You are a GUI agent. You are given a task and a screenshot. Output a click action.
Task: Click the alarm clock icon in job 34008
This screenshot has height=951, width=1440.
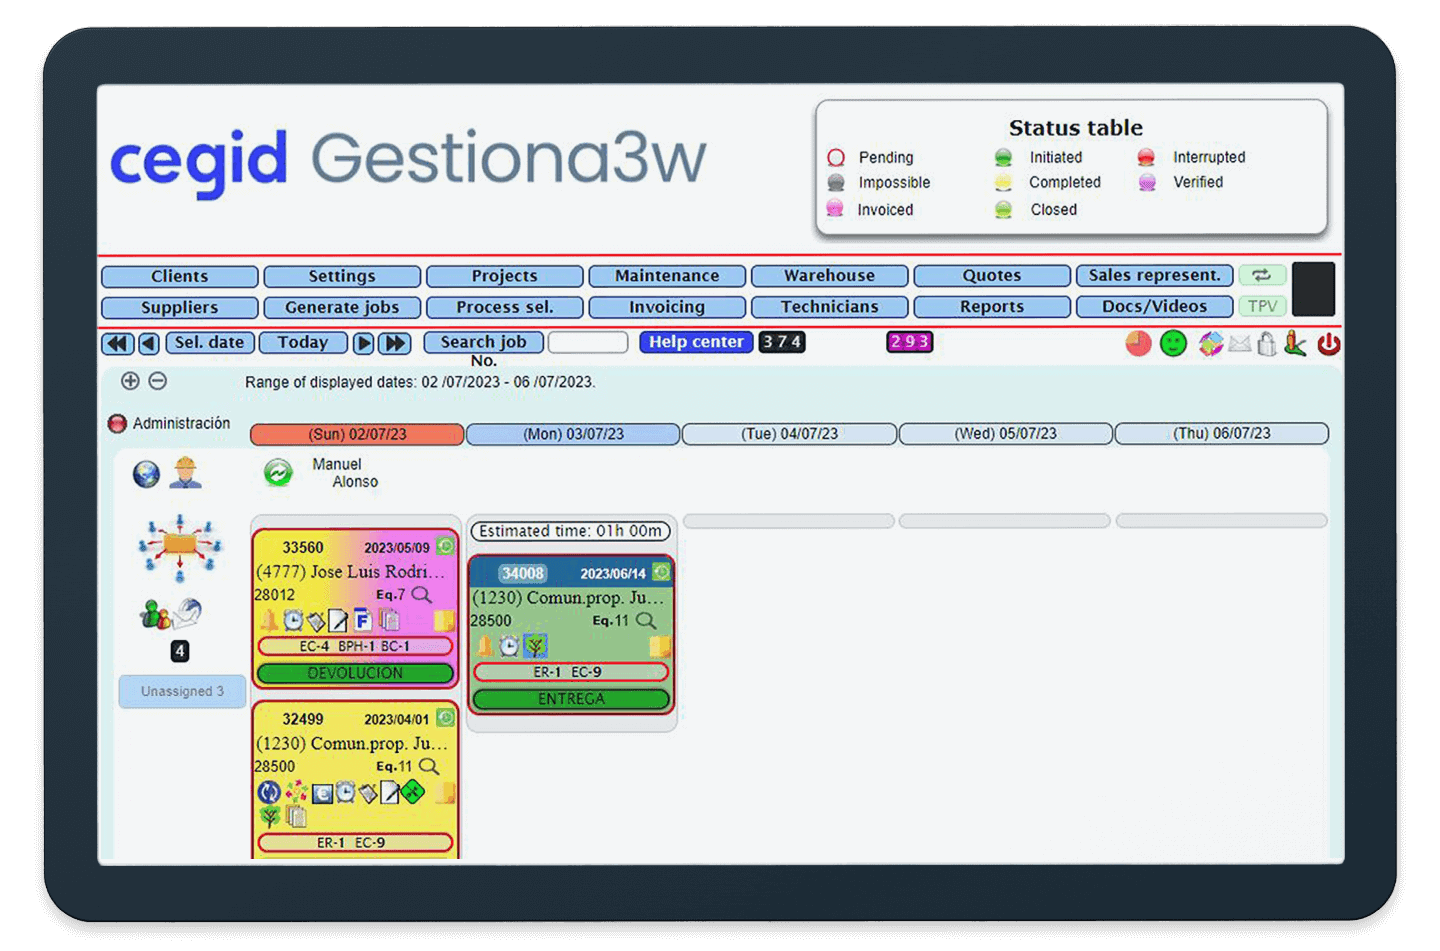pos(510,646)
